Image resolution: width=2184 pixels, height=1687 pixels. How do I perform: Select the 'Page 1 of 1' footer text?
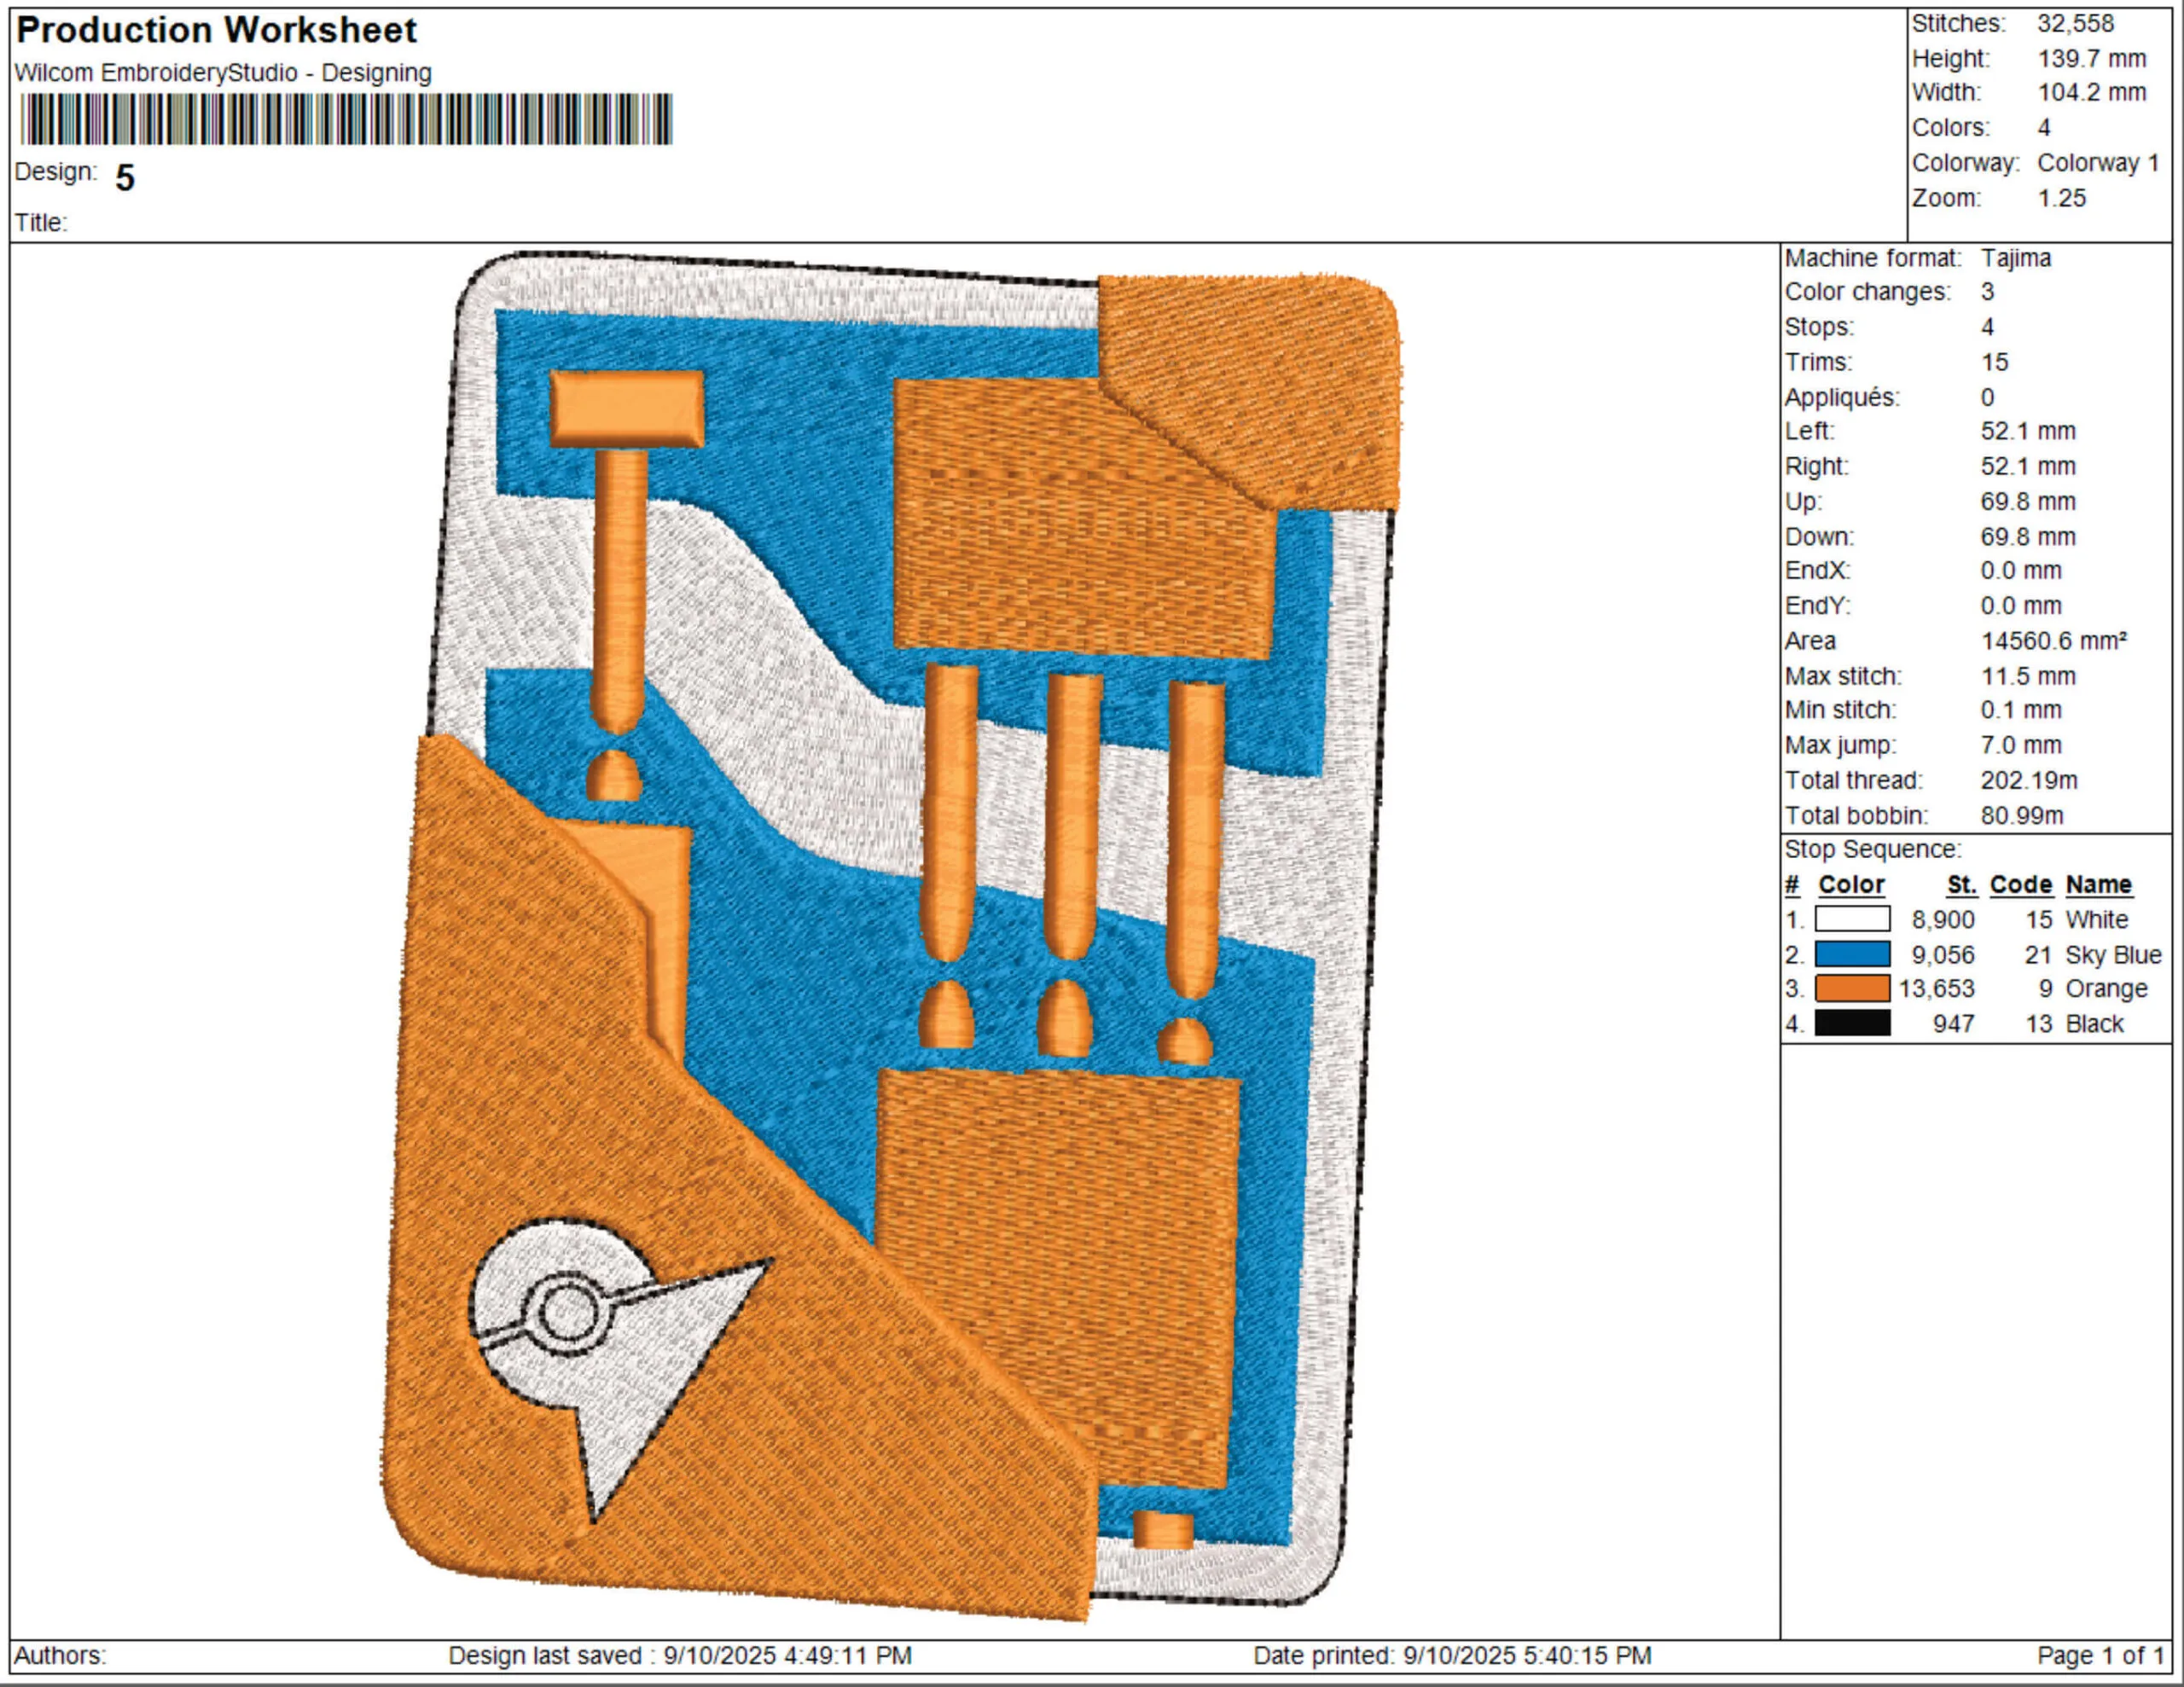pos(2101,1655)
